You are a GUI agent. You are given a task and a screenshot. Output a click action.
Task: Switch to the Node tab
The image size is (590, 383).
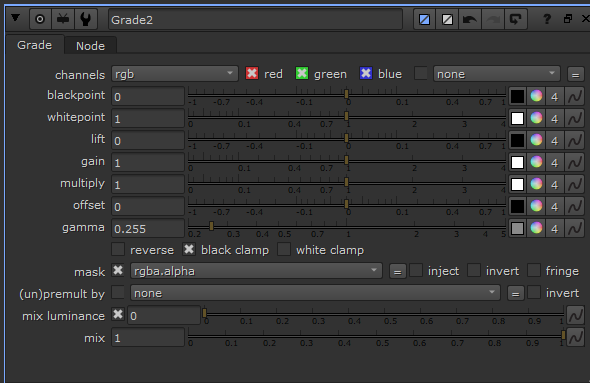(90, 46)
